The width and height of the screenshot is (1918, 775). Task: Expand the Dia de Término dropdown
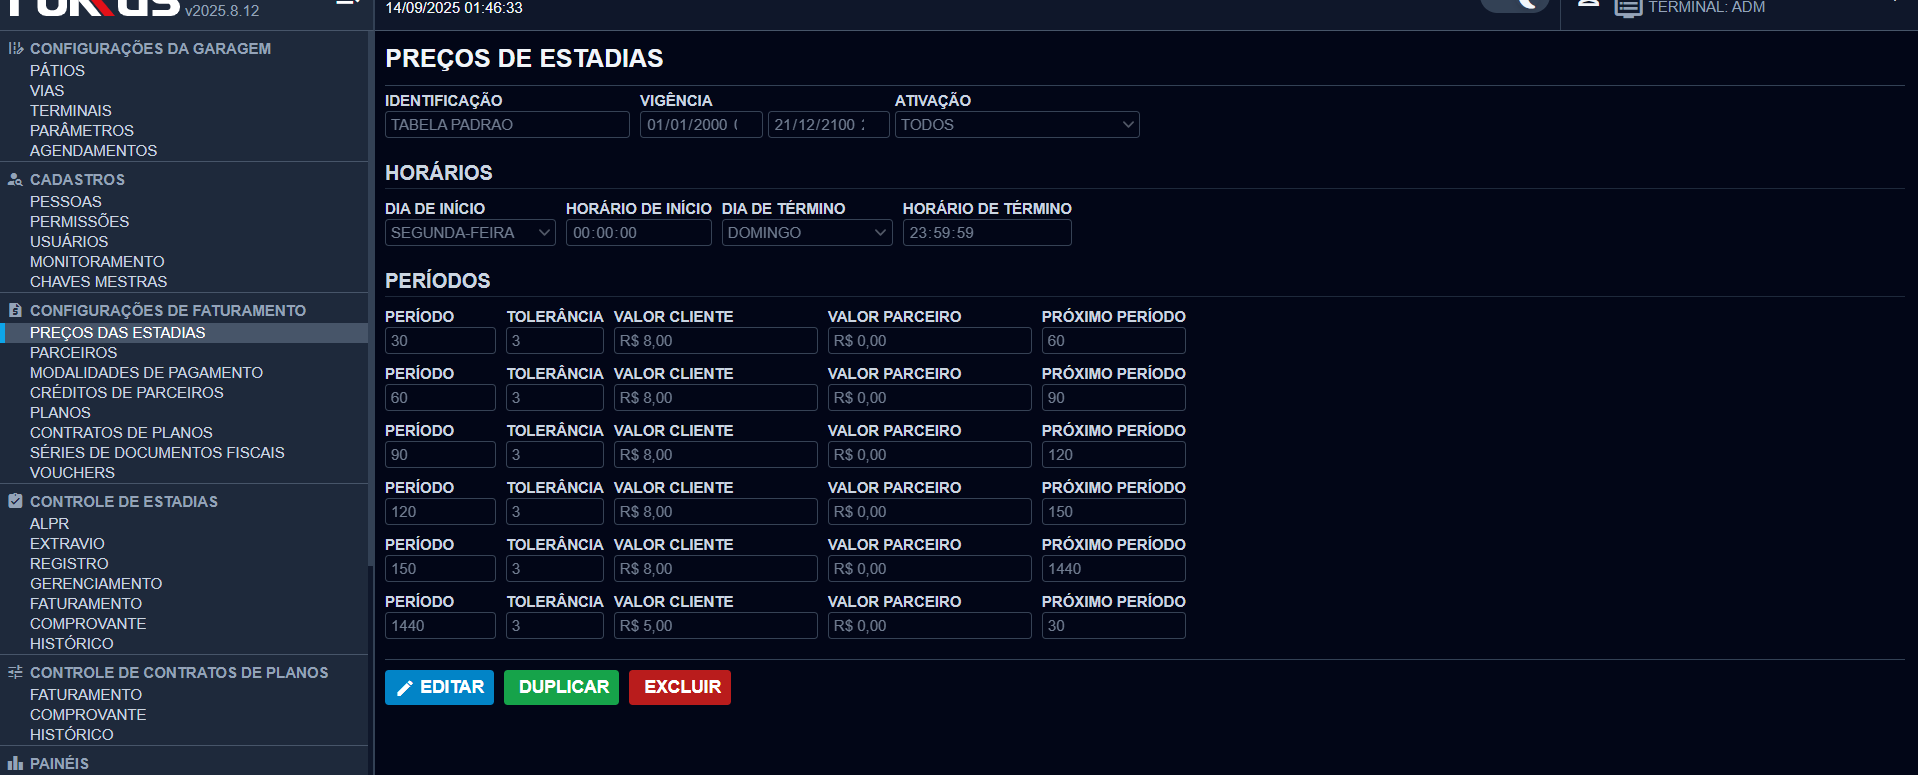coord(806,233)
